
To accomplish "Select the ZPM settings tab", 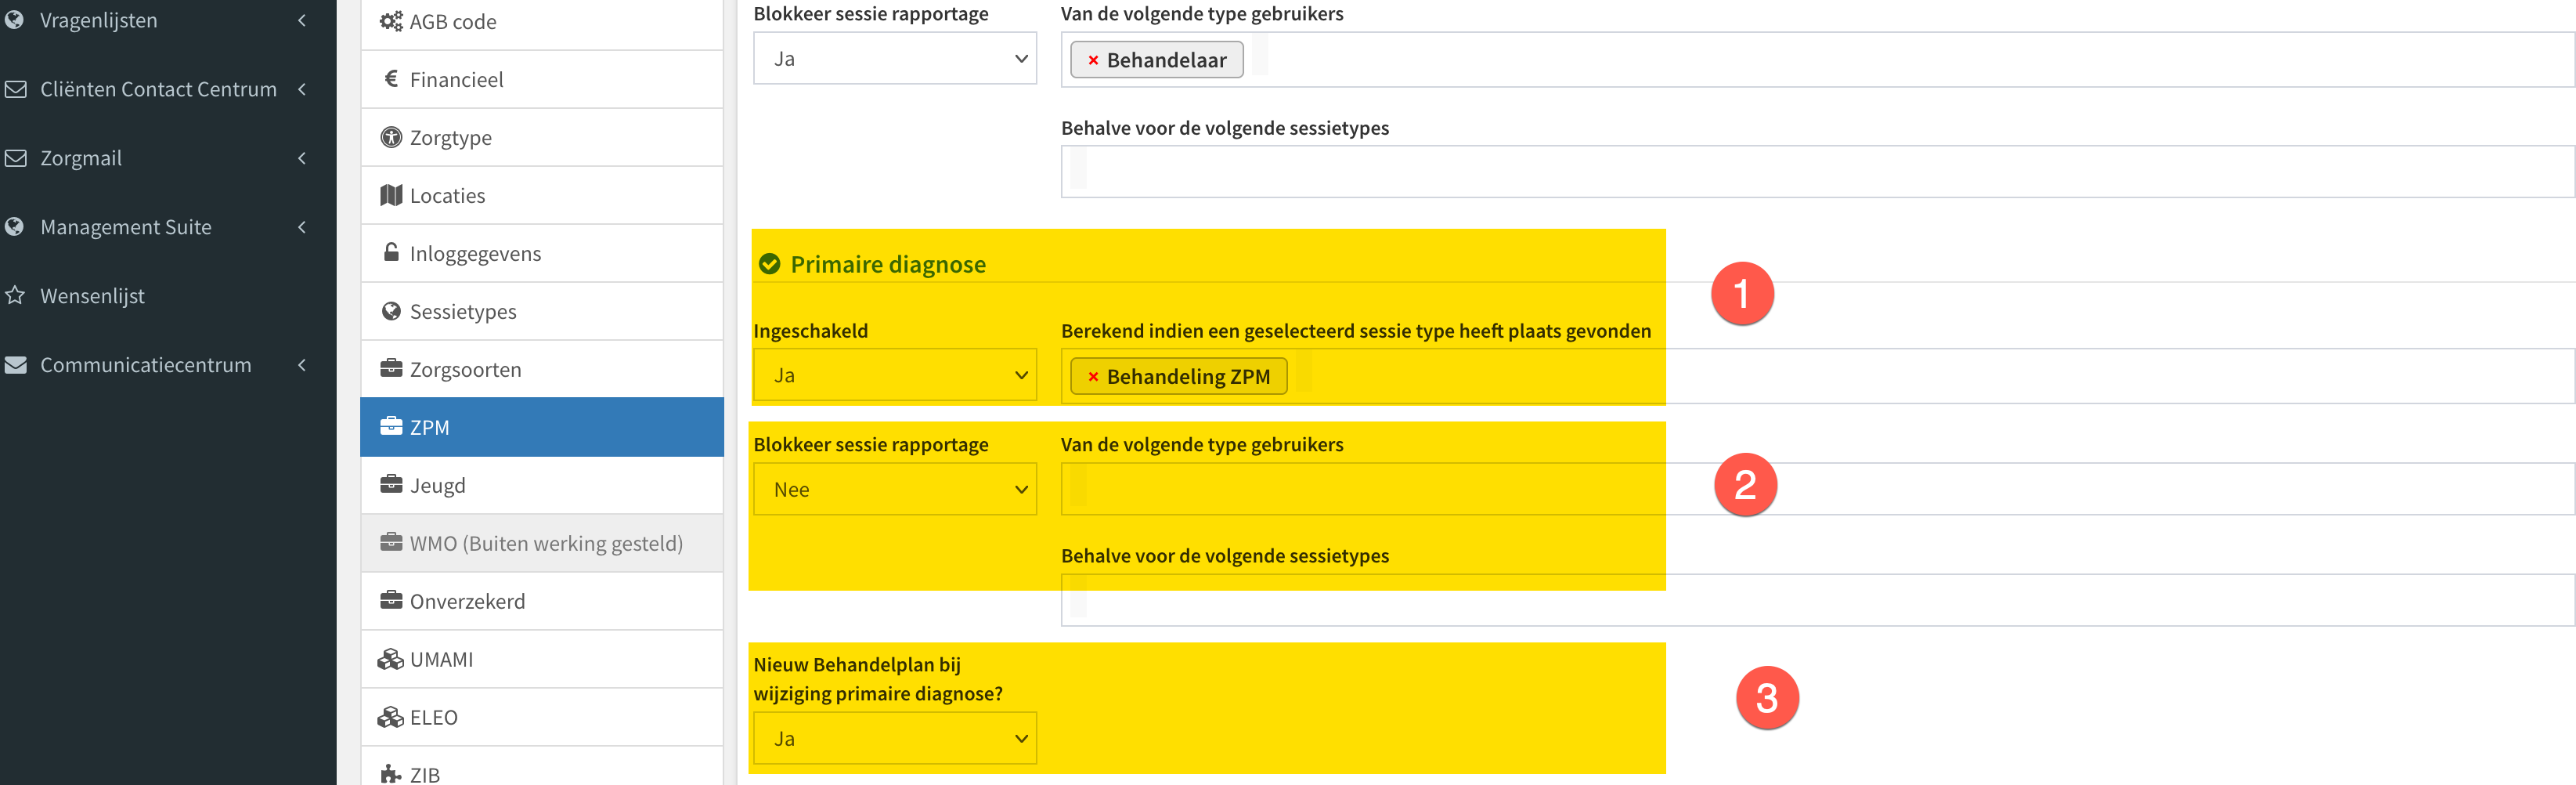I will [x=542, y=427].
